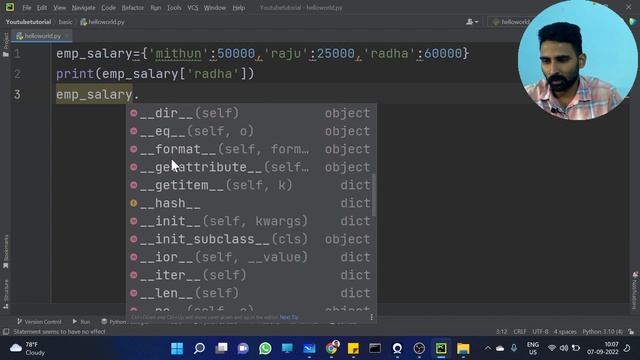Select __init_subclass__(cls) completion suggestion
Viewport: 640px width, 360px height.
pyautogui.click(x=251, y=239)
